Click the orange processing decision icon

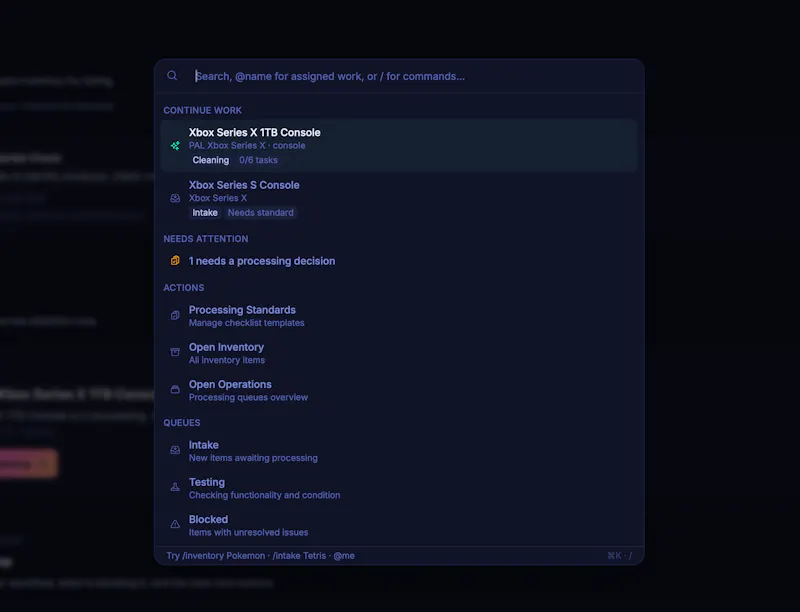coord(175,261)
